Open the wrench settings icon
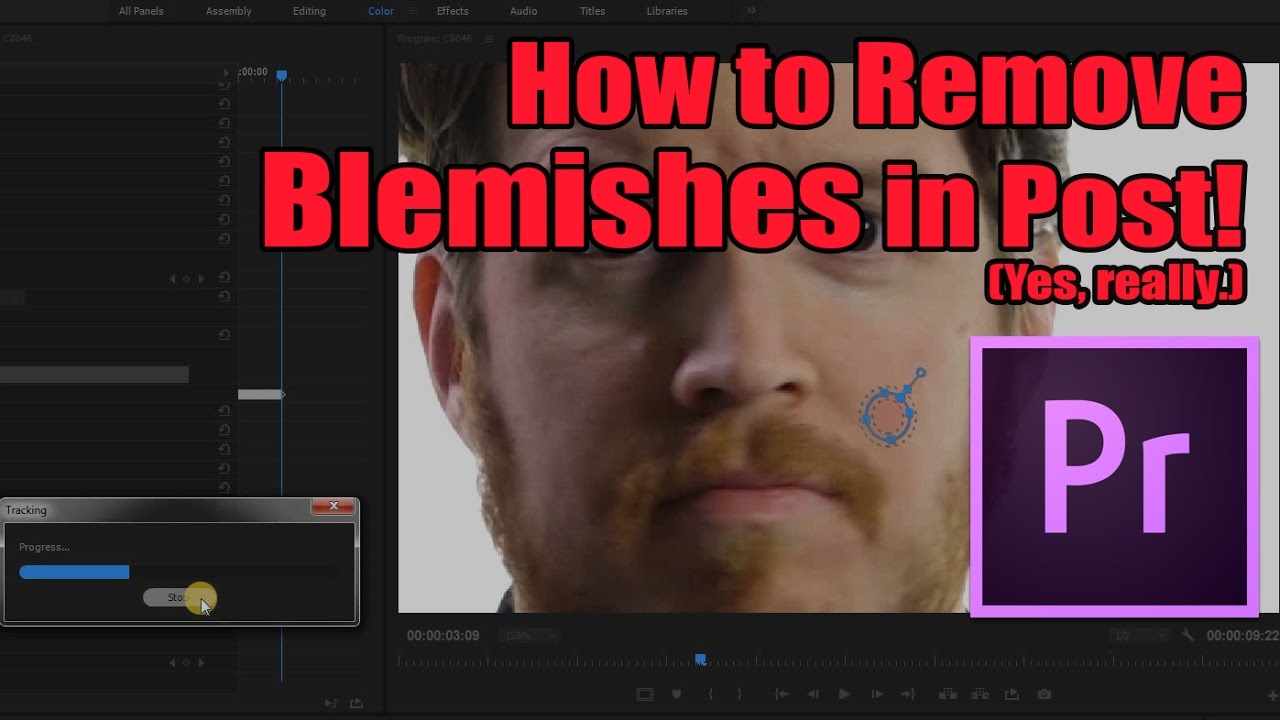Viewport: 1280px width, 720px height. pyautogui.click(x=1188, y=635)
